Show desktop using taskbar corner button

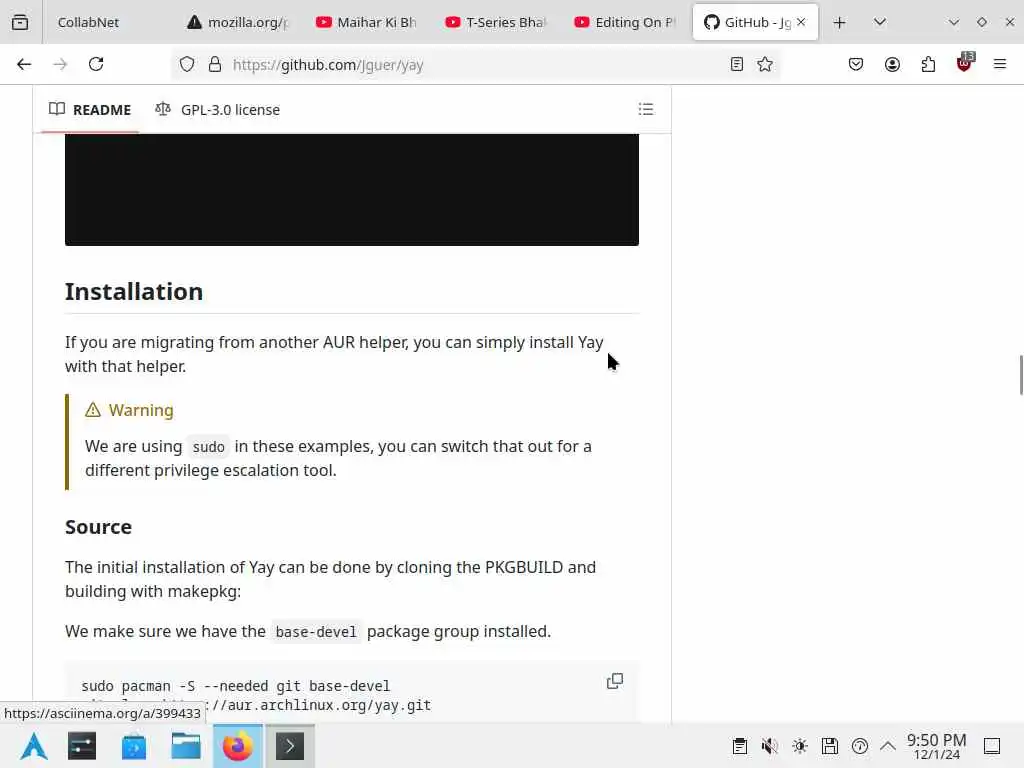(x=992, y=746)
